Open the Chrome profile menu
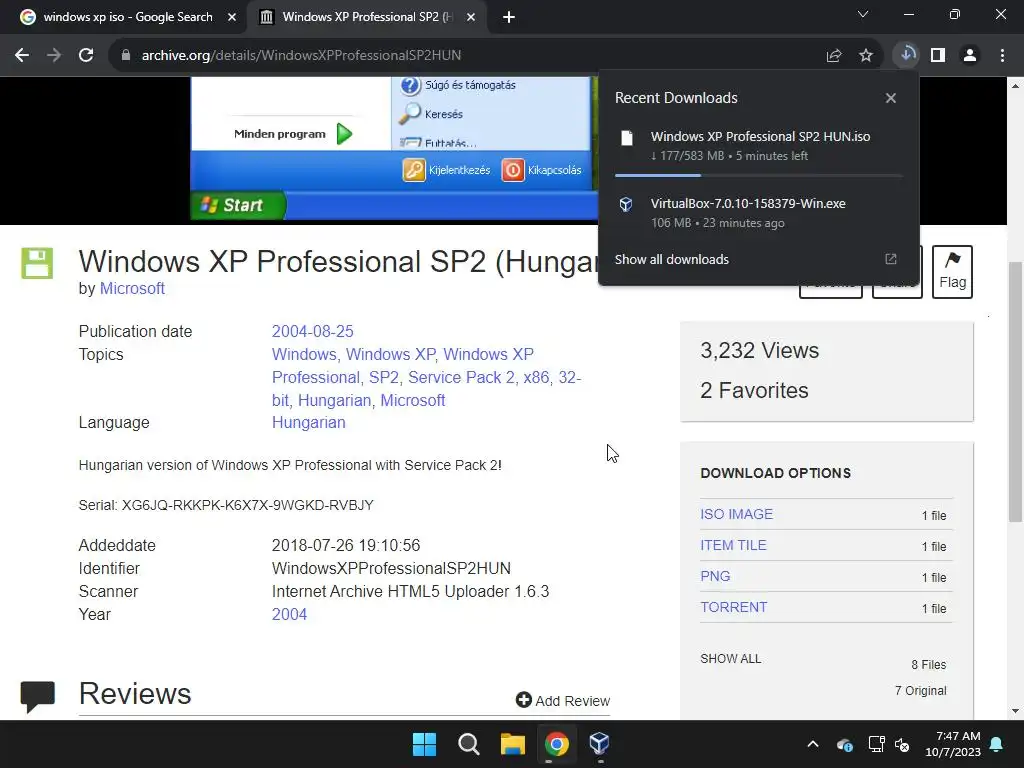Image resolution: width=1024 pixels, height=768 pixels. pyautogui.click(x=970, y=56)
